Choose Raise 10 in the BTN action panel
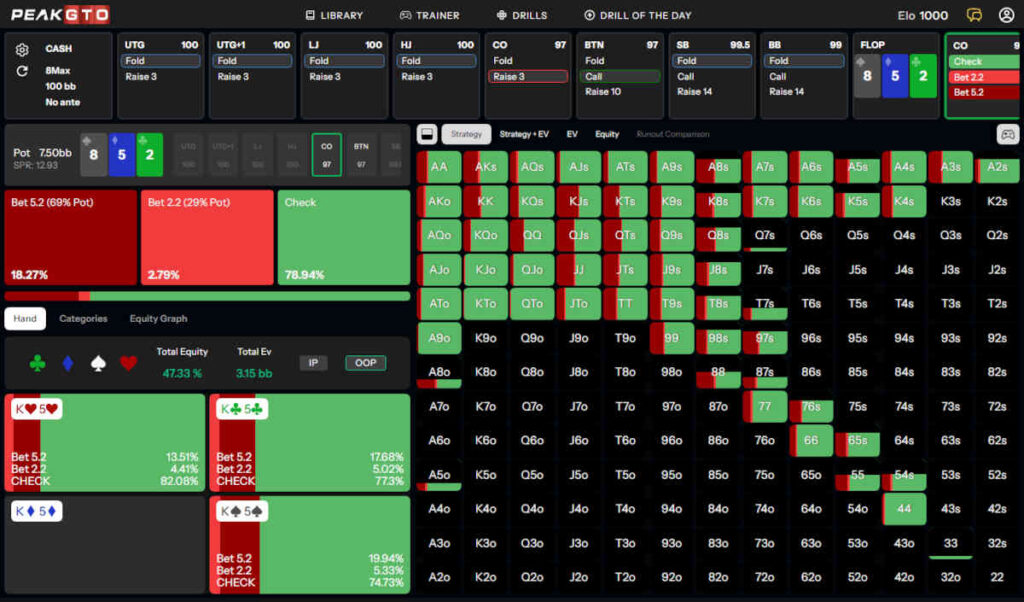Viewport: 1024px width, 602px height. (x=603, y=92)
